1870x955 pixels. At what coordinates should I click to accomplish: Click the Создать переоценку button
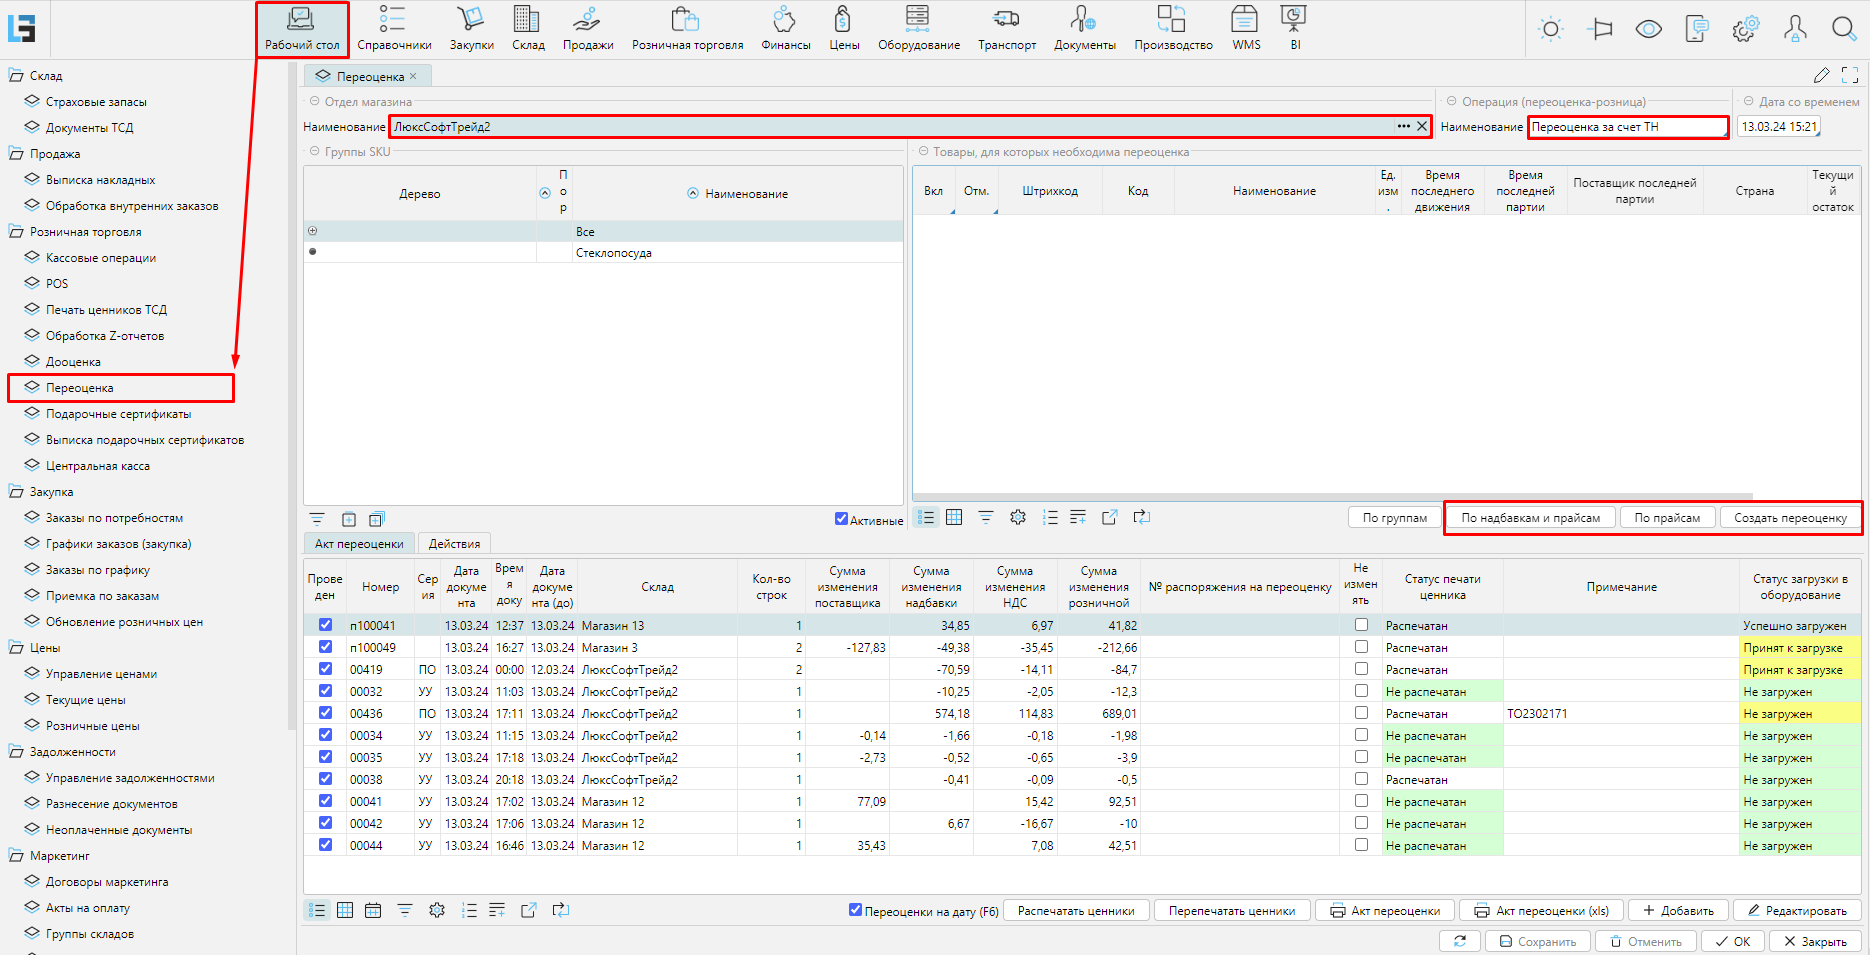[1789, 518]
